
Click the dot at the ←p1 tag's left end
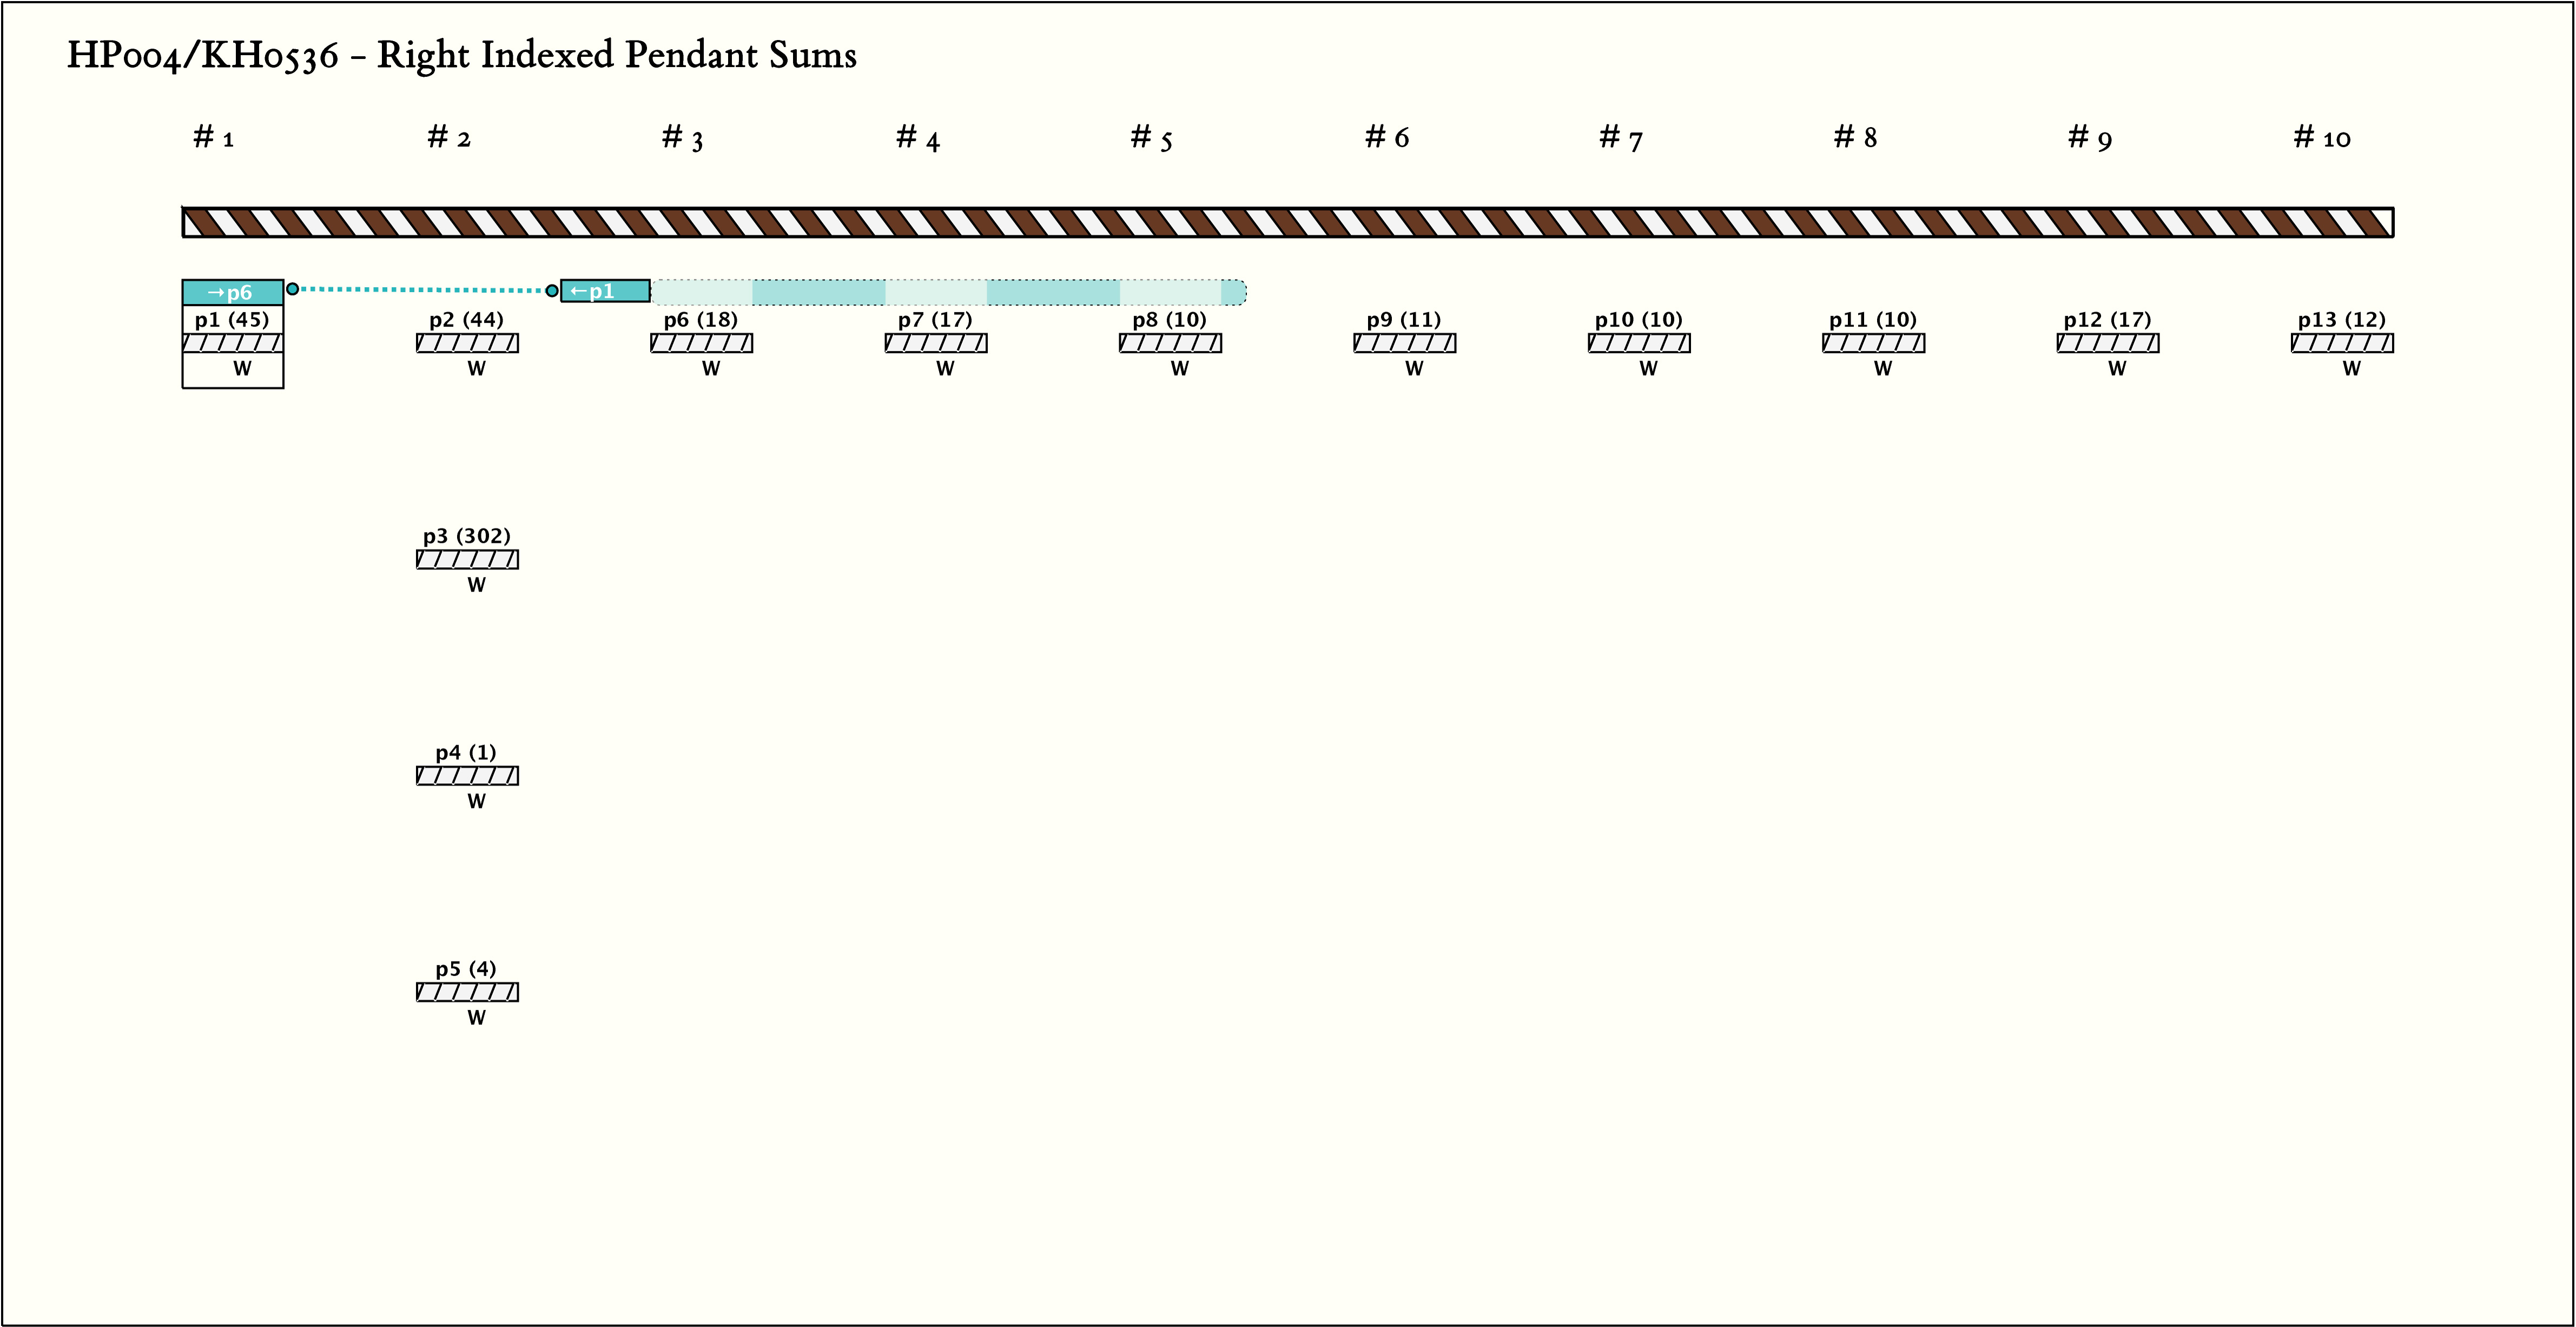552,291
